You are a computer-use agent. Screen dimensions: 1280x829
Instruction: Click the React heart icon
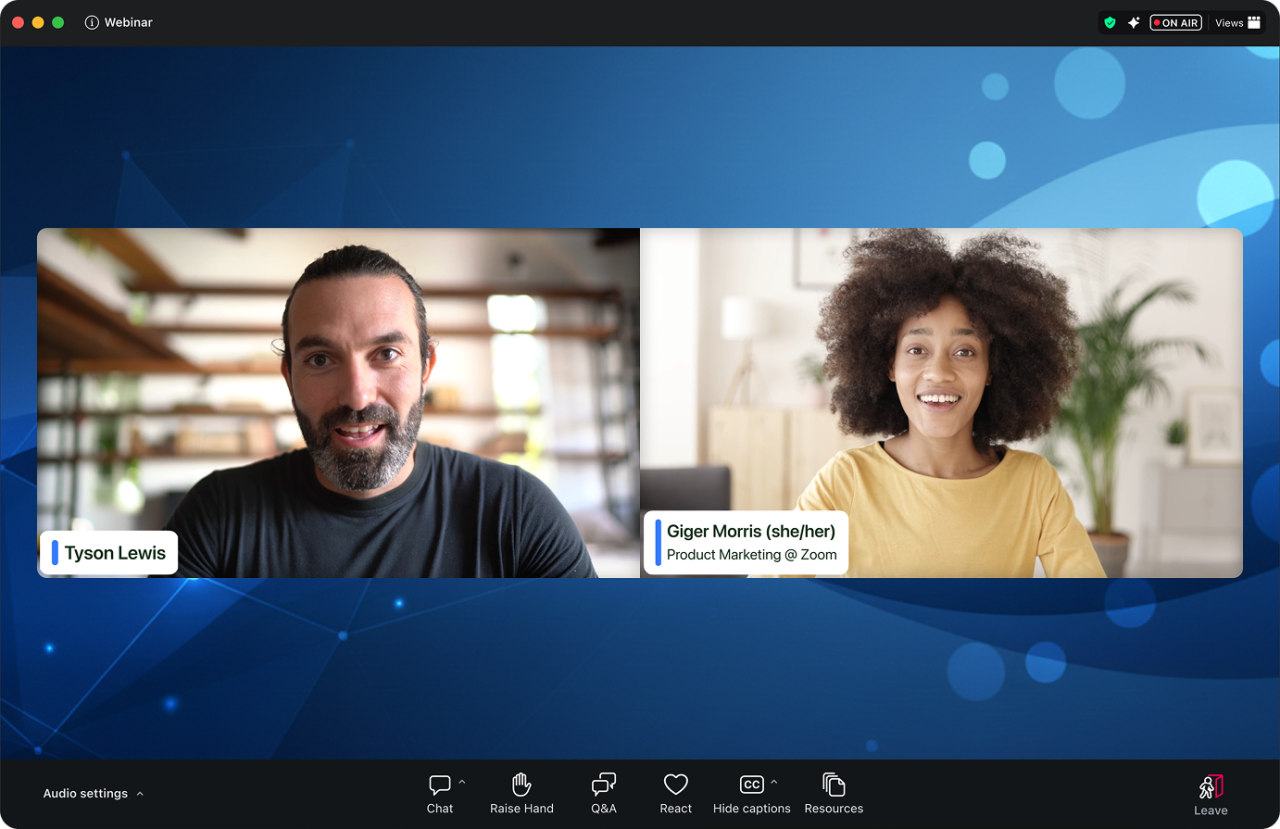coord(676,785)
